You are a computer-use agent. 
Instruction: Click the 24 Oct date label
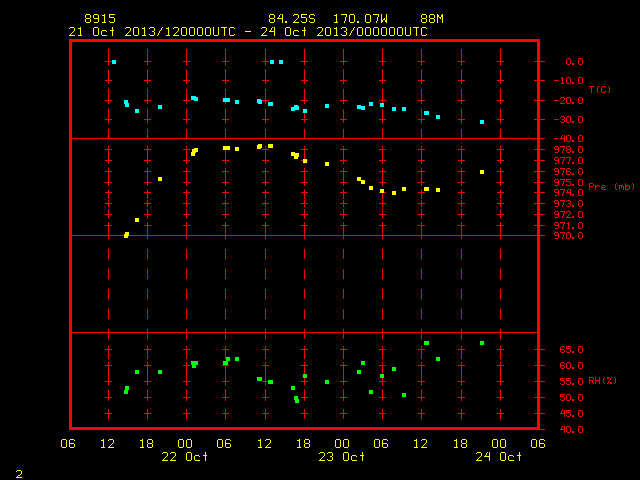(498, 456)
